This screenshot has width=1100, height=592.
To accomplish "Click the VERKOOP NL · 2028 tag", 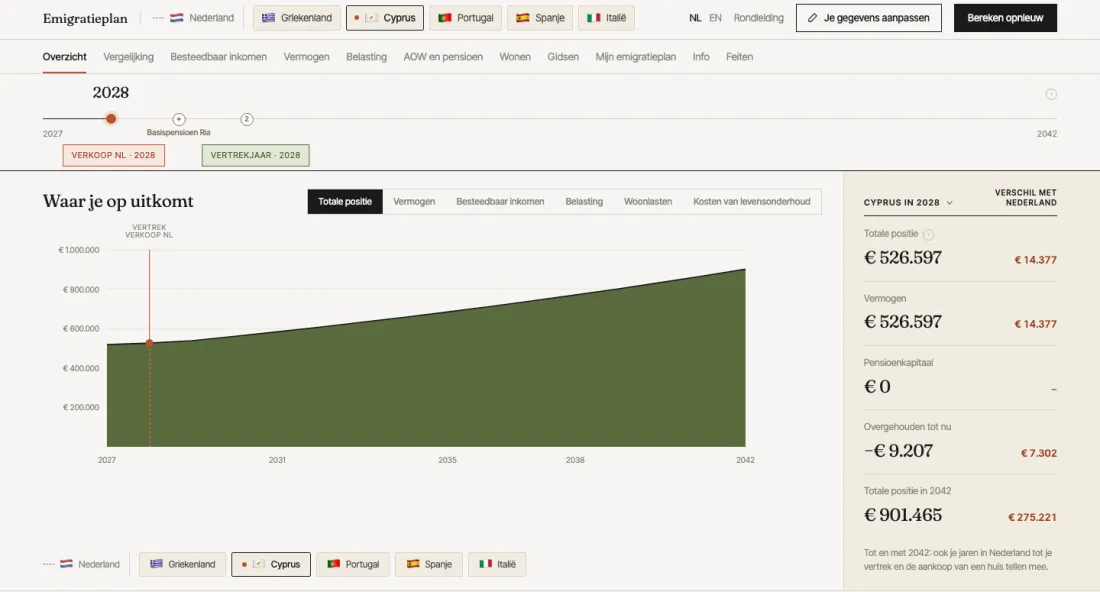I will click(x=114, y=155).
